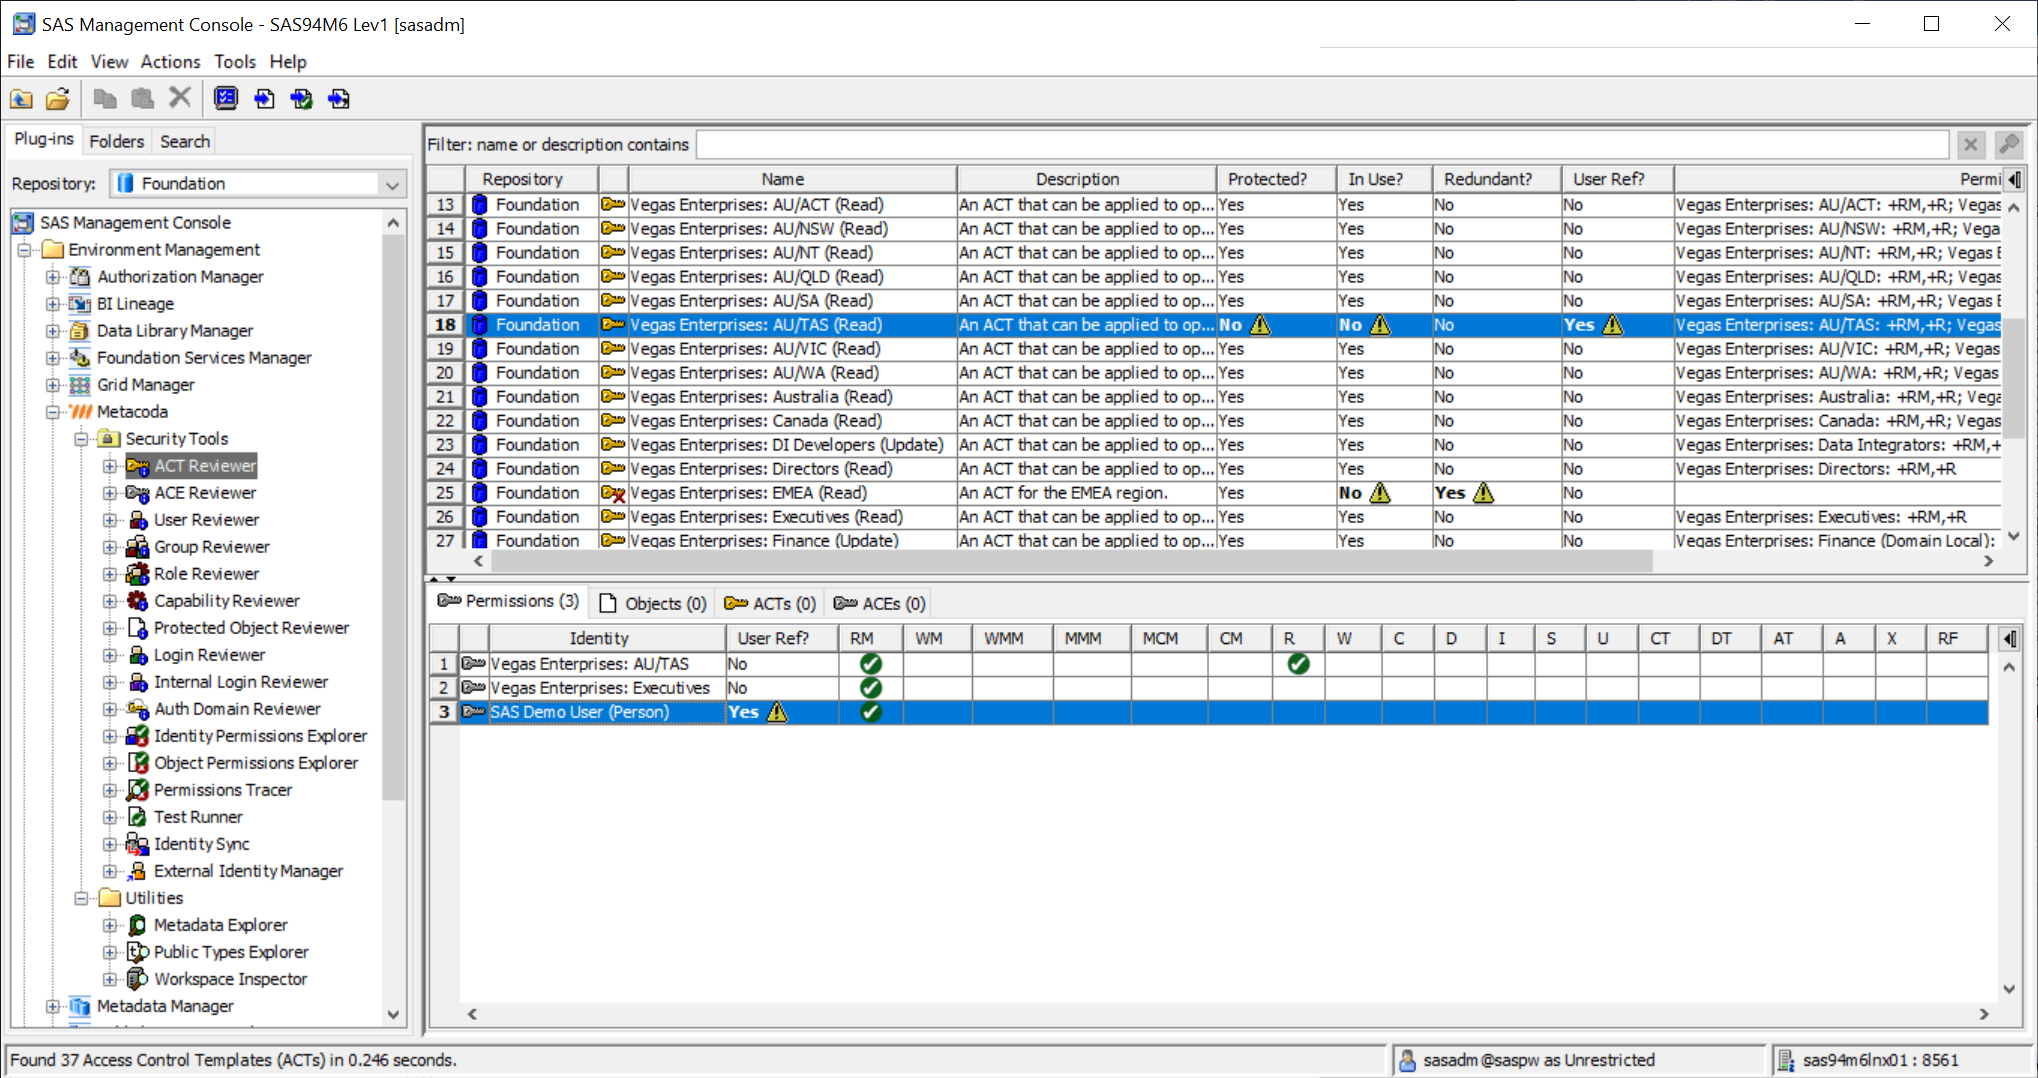Toggle the permissions table column chooser

[x=2009, y=638]
